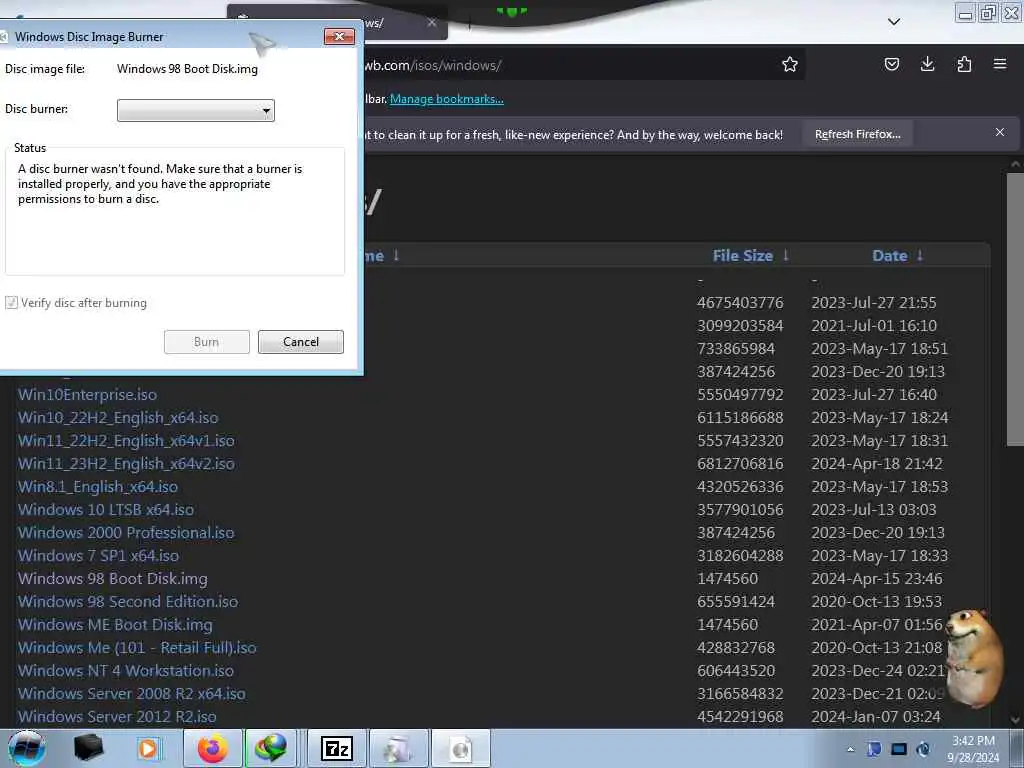Open Windows ME Boot Disk.img link
The height and width of the screenshot is (768, 1024).
pos(115,624)
